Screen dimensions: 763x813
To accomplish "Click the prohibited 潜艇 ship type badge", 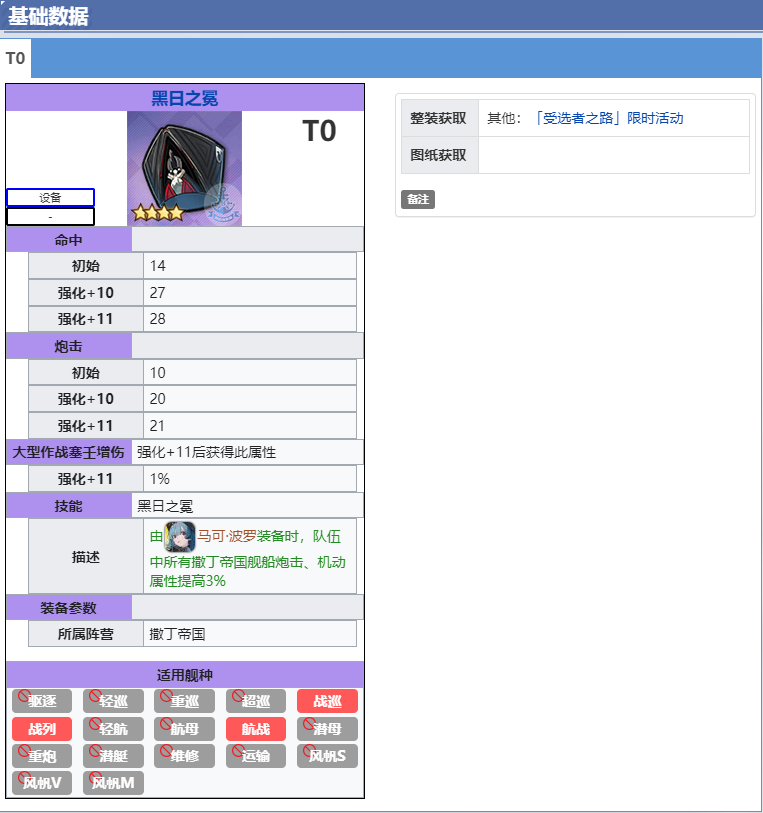I will pos(113,756).
